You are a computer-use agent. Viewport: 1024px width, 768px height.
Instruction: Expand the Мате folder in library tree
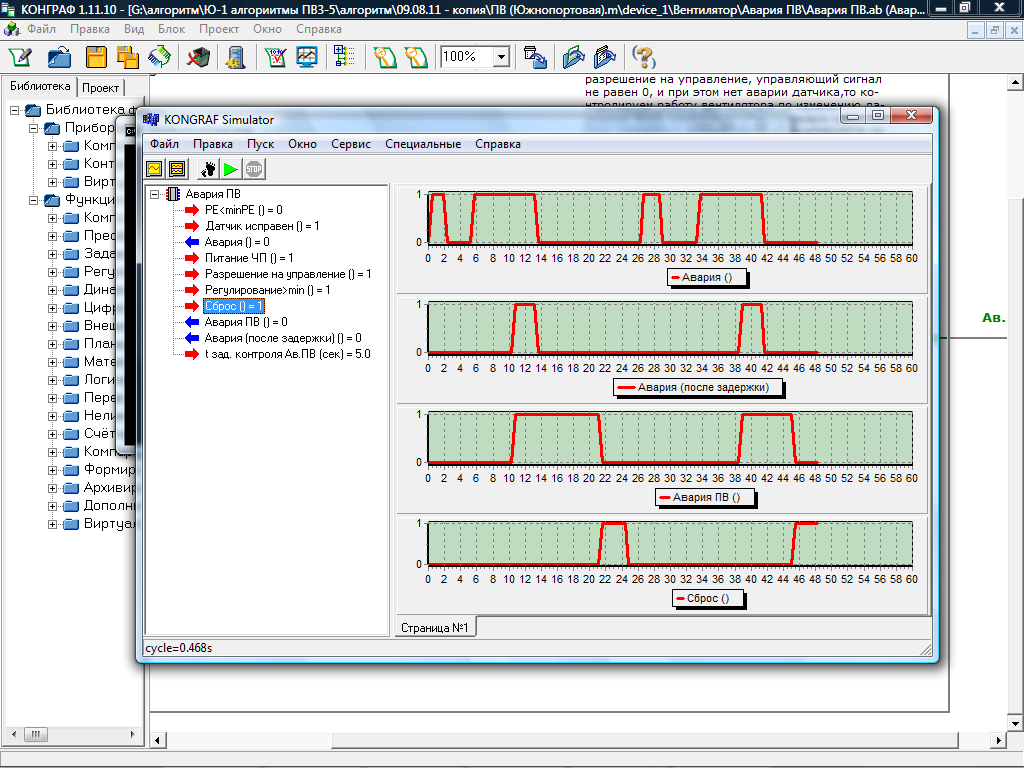[x=52, y=362]
